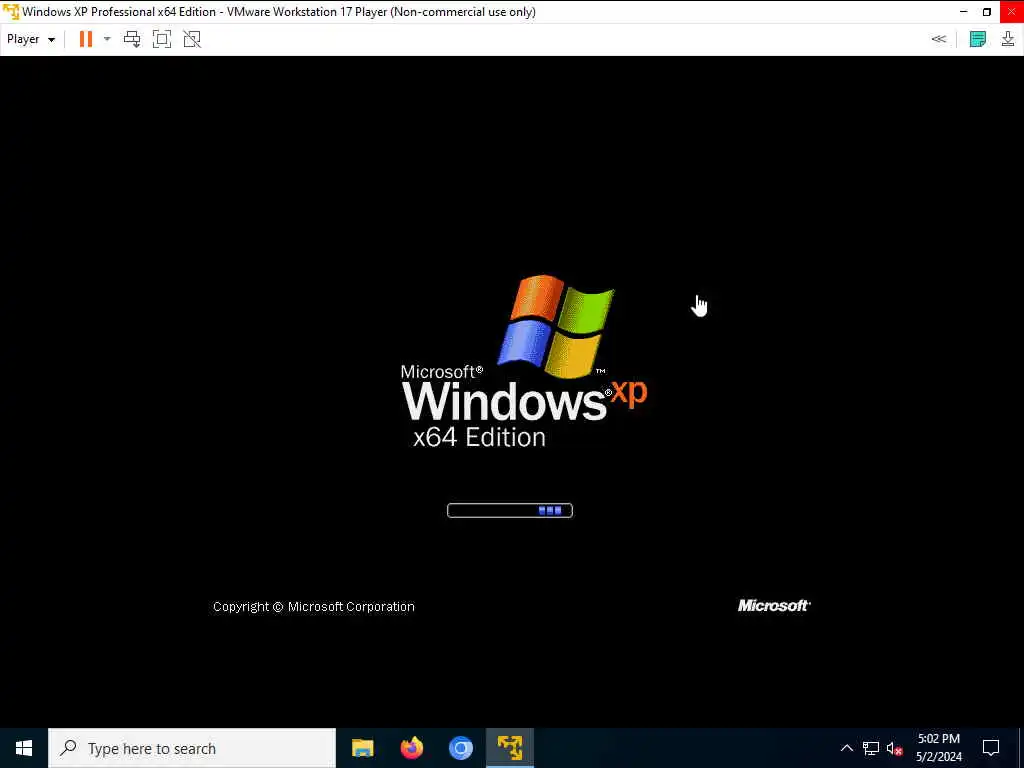
Task: Click the 'Type here to search' box
Action: pyautogui.click(x=192, y=748)
